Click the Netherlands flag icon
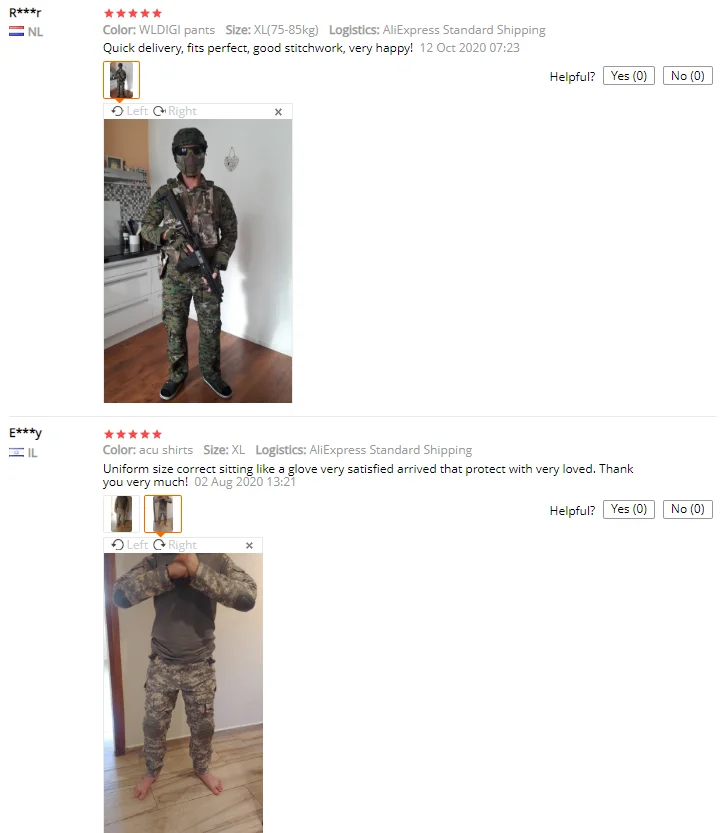Viewport: 722px width, 833px height. pos(16,31)
